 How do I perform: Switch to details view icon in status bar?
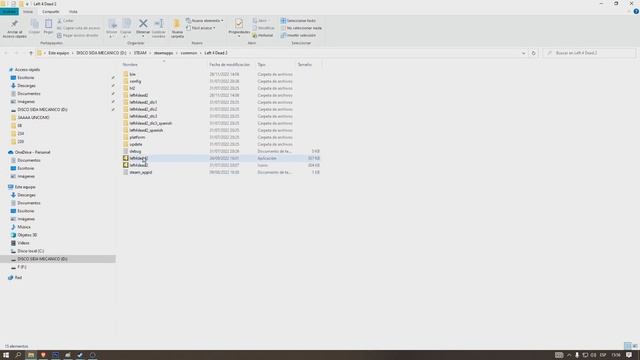coord(628,346)
